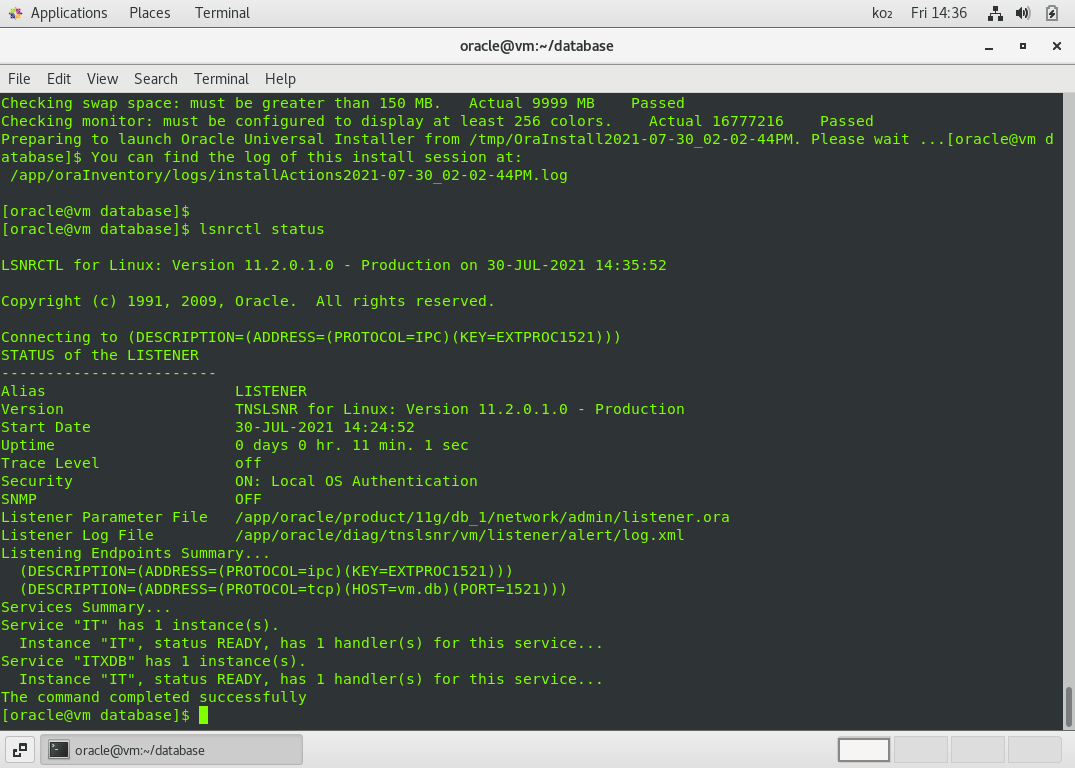
Task: Open the Places menu in the top bar
Action: [149, 13]
